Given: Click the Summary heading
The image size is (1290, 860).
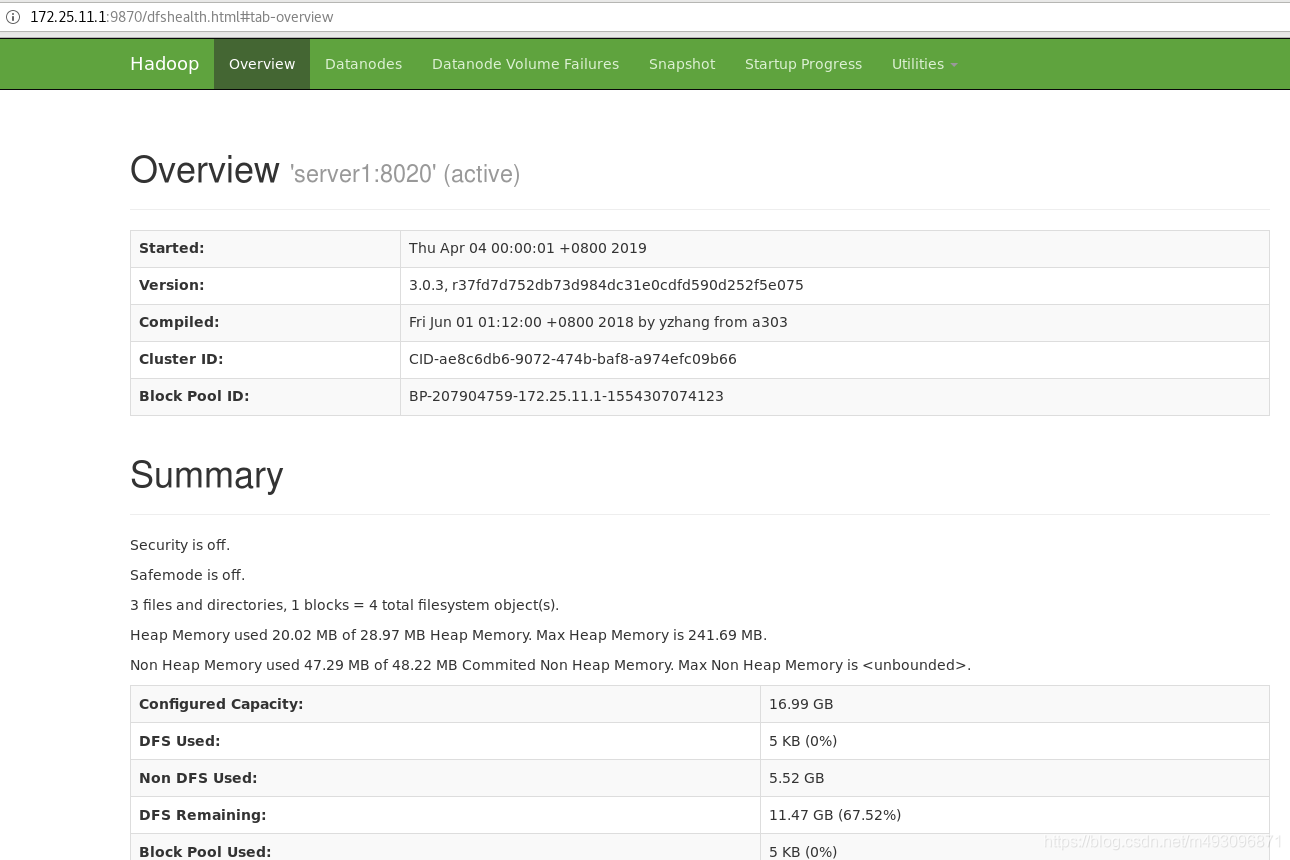Looking at the screenshot, I should [x=206, y=475].
